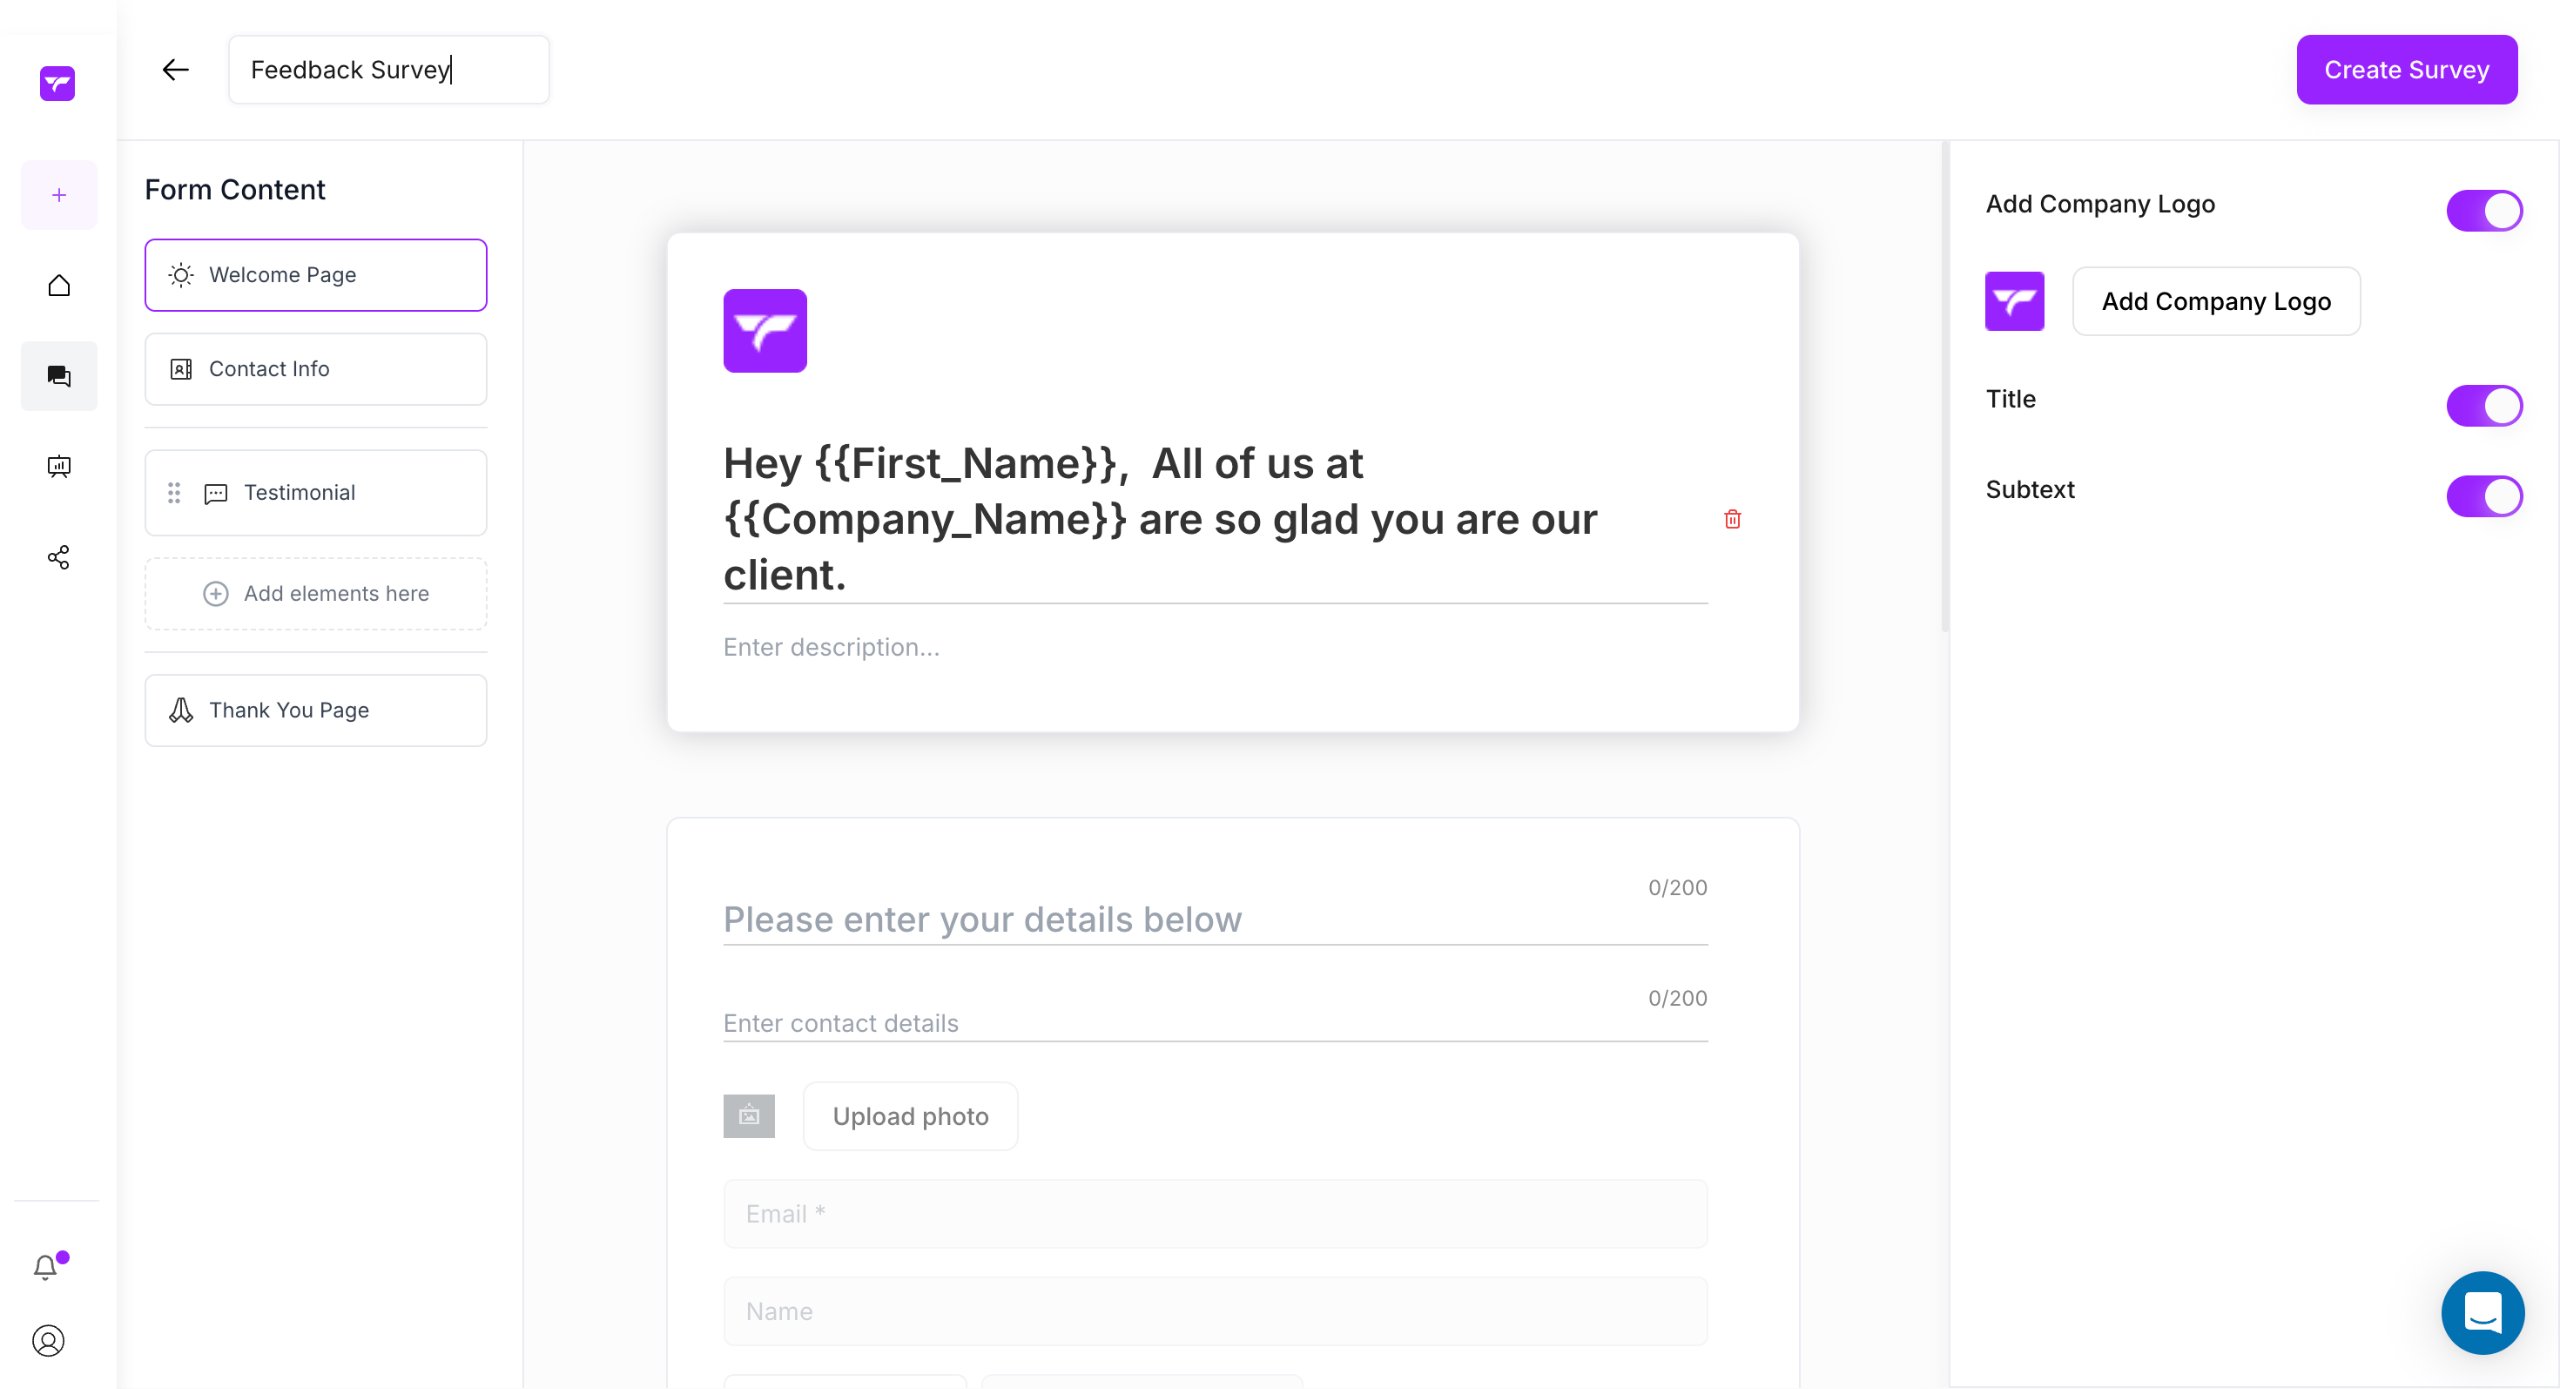Select the Testimonial form element
This screenshot has width=2560, height=1389.
tap(316, 493)
